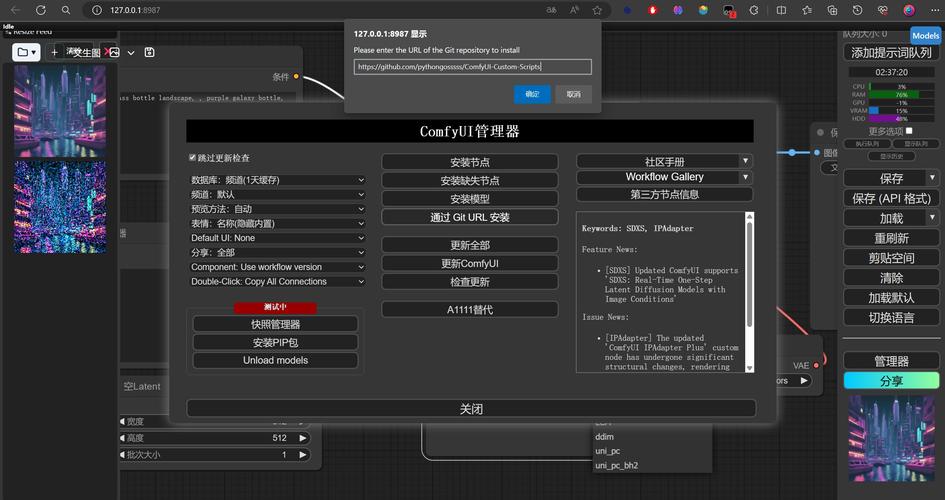
Task: Open site information icon in address bar
Action: coord(96,10)
